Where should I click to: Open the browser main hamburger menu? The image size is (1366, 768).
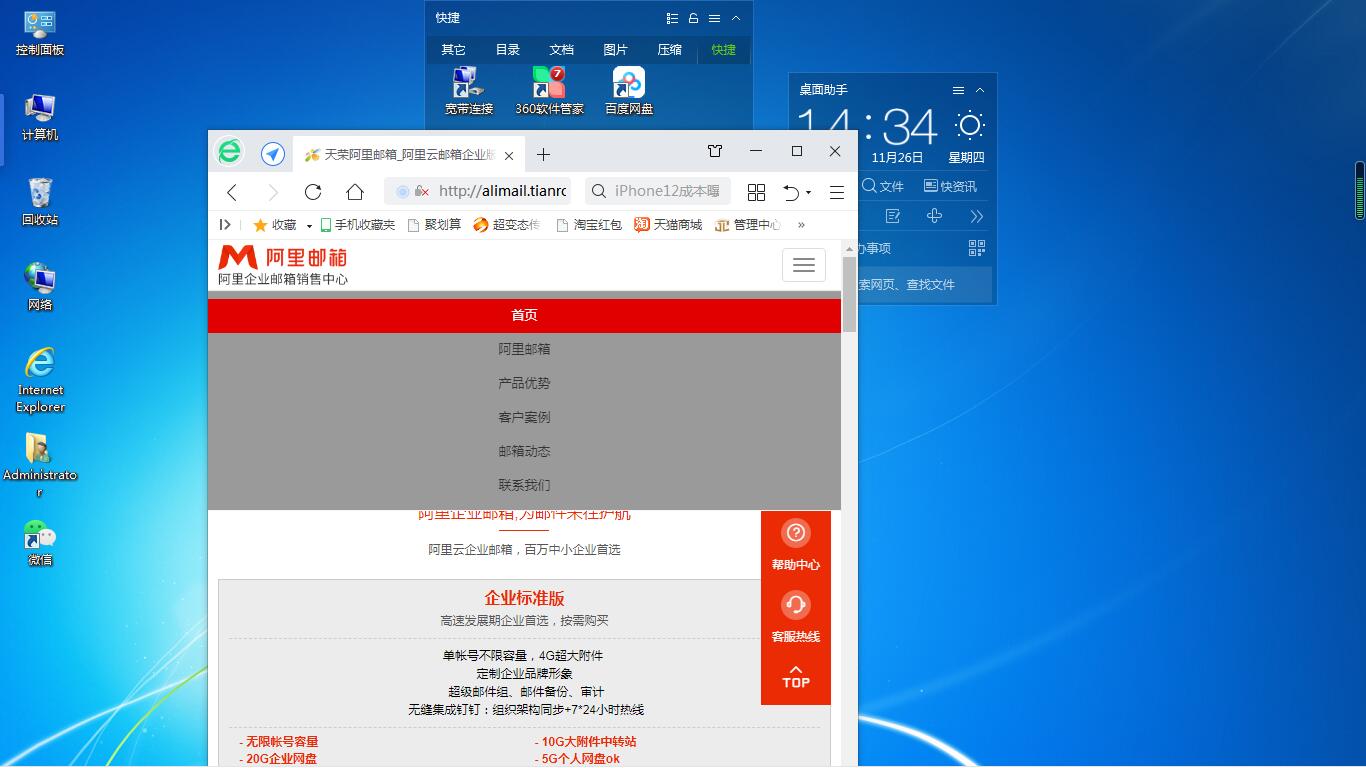pyautogui.click(x=837, y=192)
